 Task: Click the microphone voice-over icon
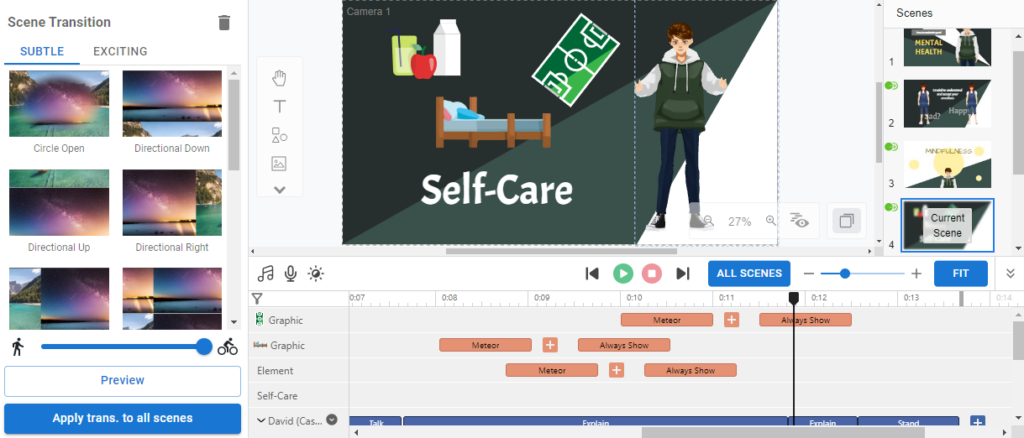pos(290,273)
